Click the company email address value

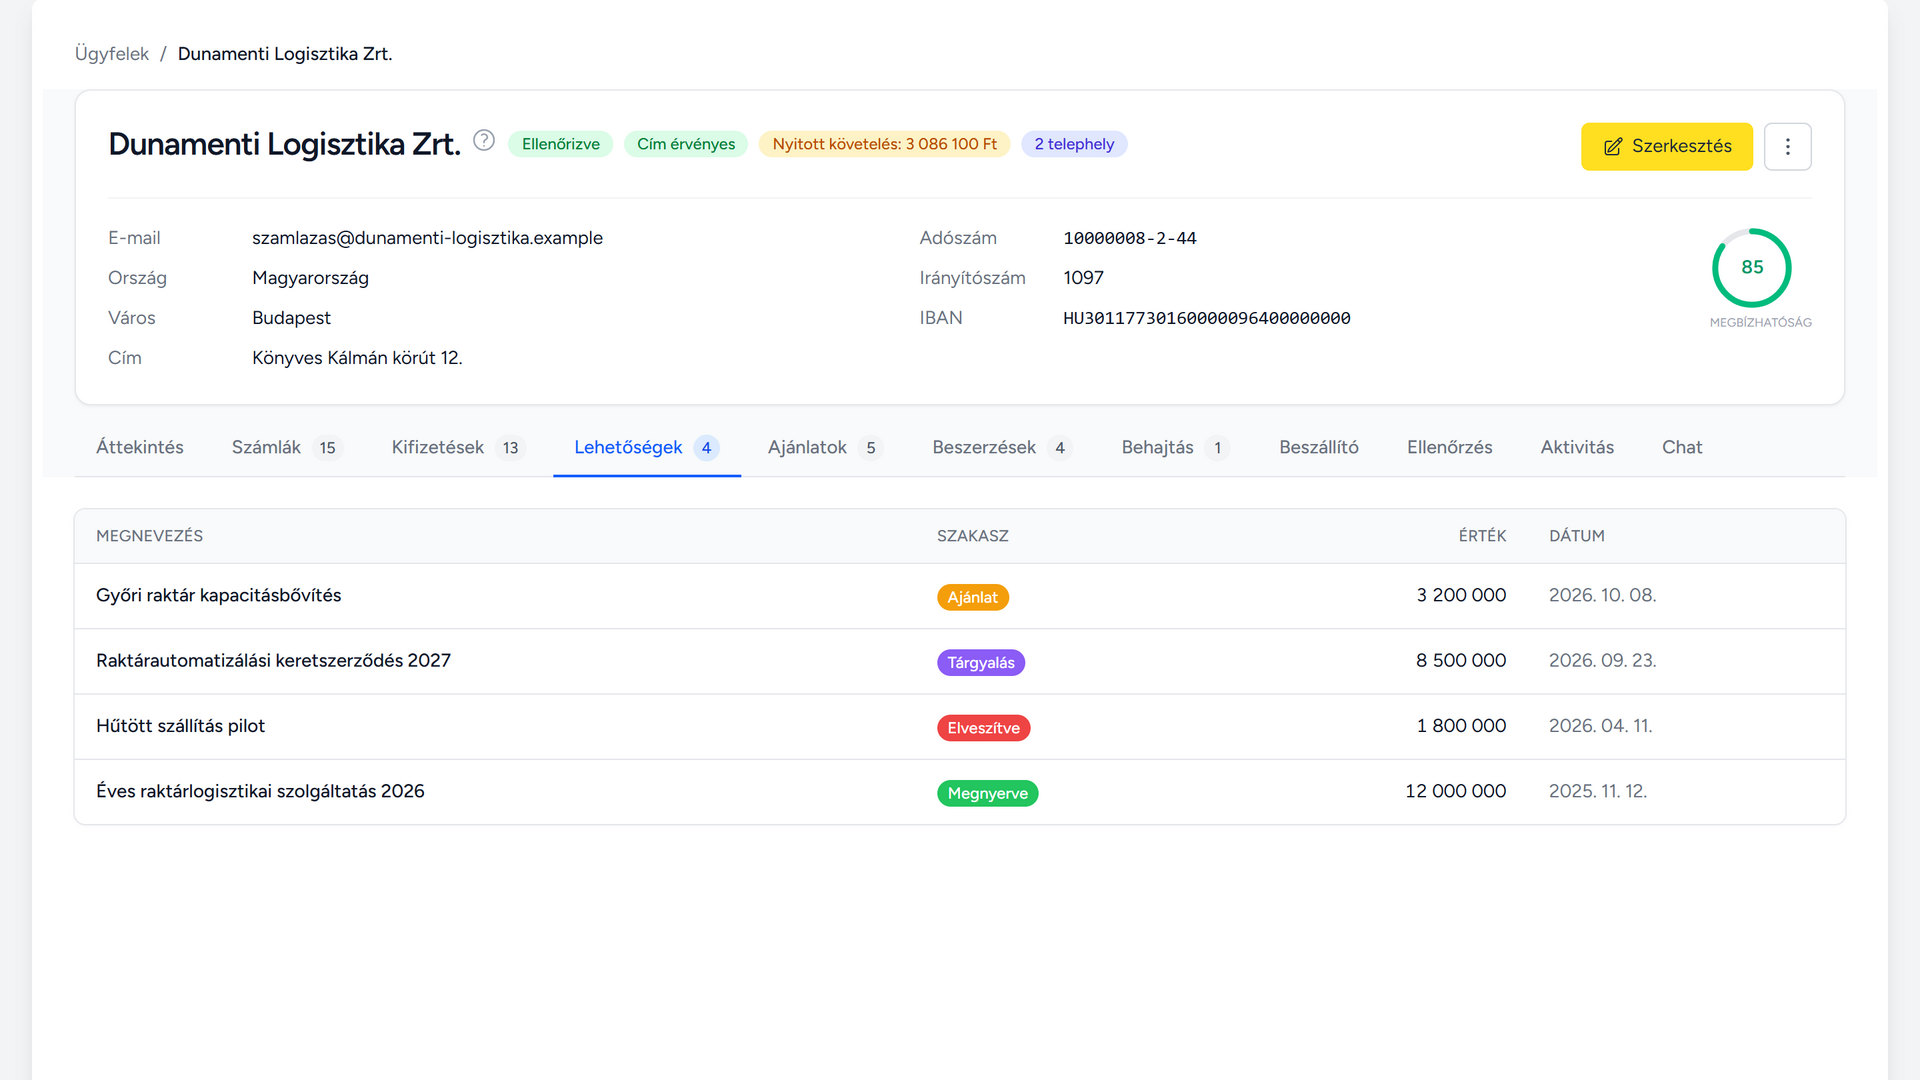click(x=427, y=238)
